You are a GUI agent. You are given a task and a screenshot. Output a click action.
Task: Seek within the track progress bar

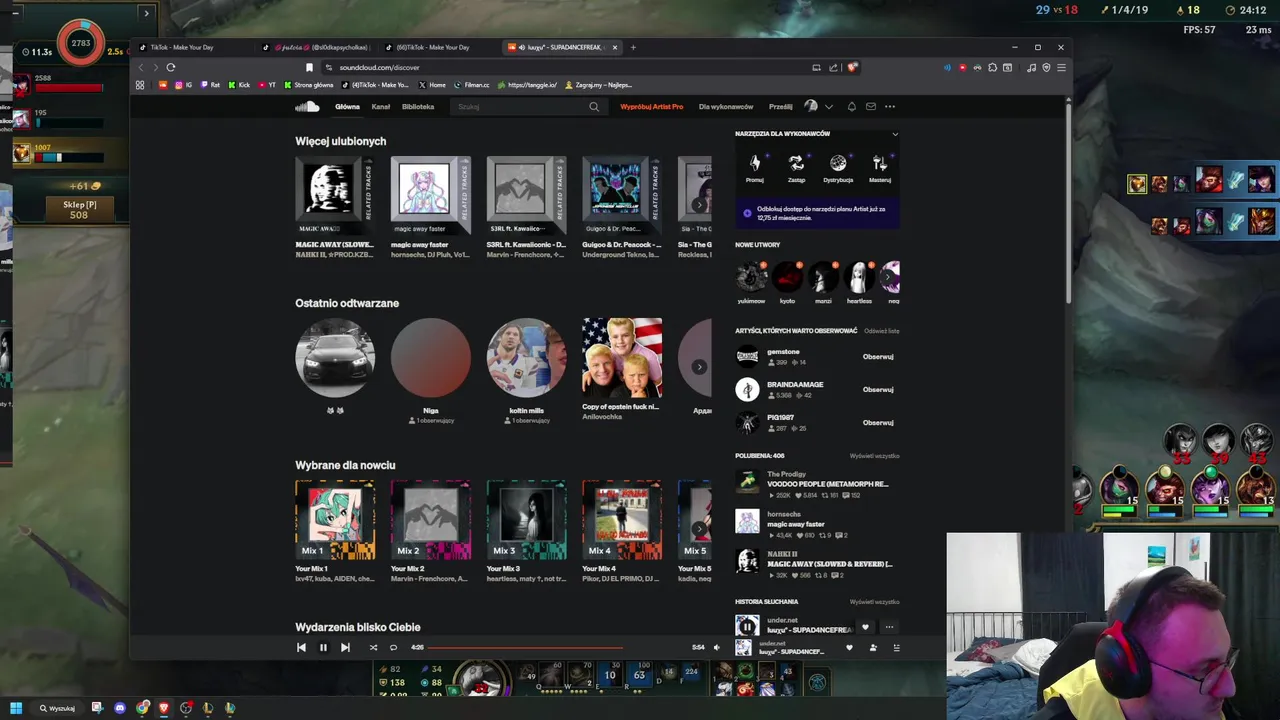click(x=556, y=647)
